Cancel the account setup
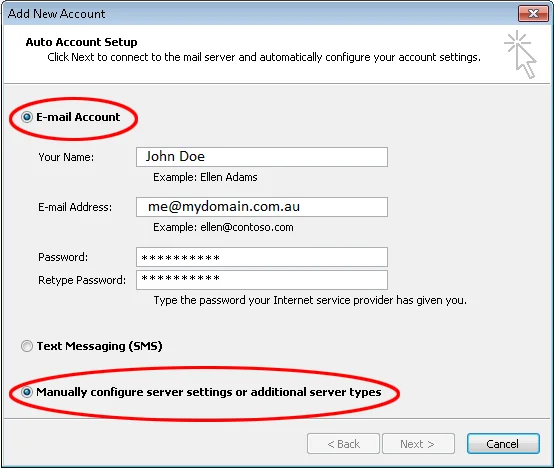554x468 pixels. click(503, 444)
